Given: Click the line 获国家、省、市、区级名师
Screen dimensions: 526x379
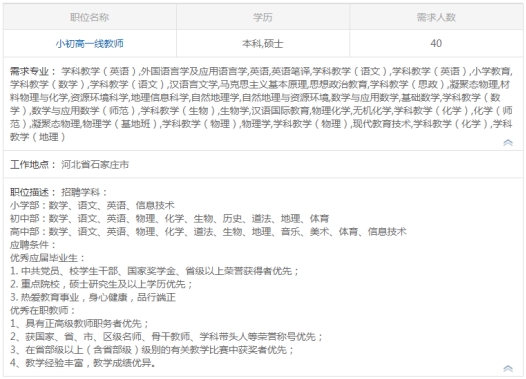Looking at the screenshot, I should tap(166, 337).
